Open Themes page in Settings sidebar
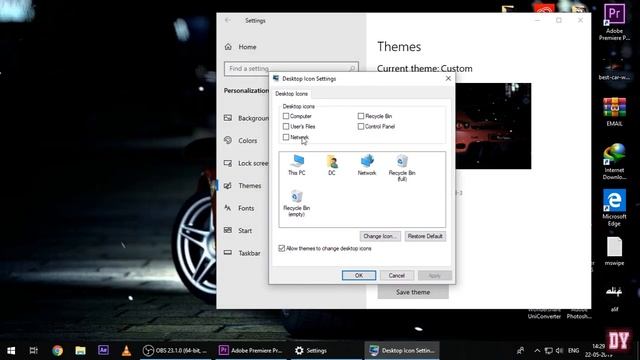The image size is (640, 360). (x=242, y=186)
